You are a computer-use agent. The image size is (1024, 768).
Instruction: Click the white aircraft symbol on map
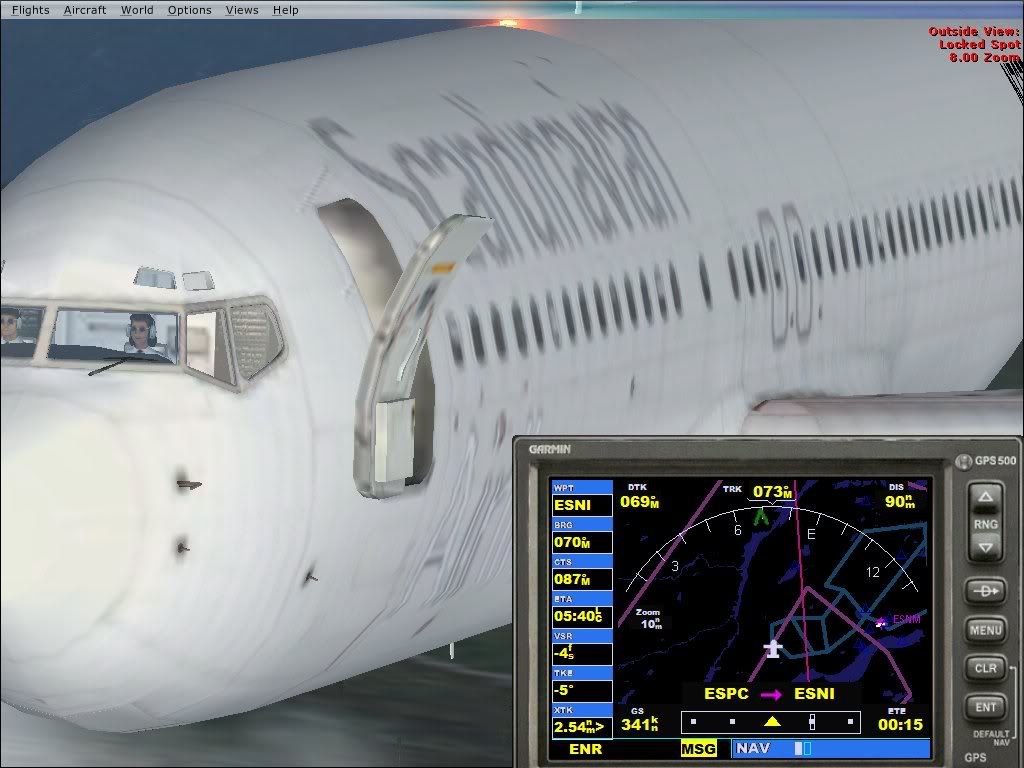coord(773,649)
